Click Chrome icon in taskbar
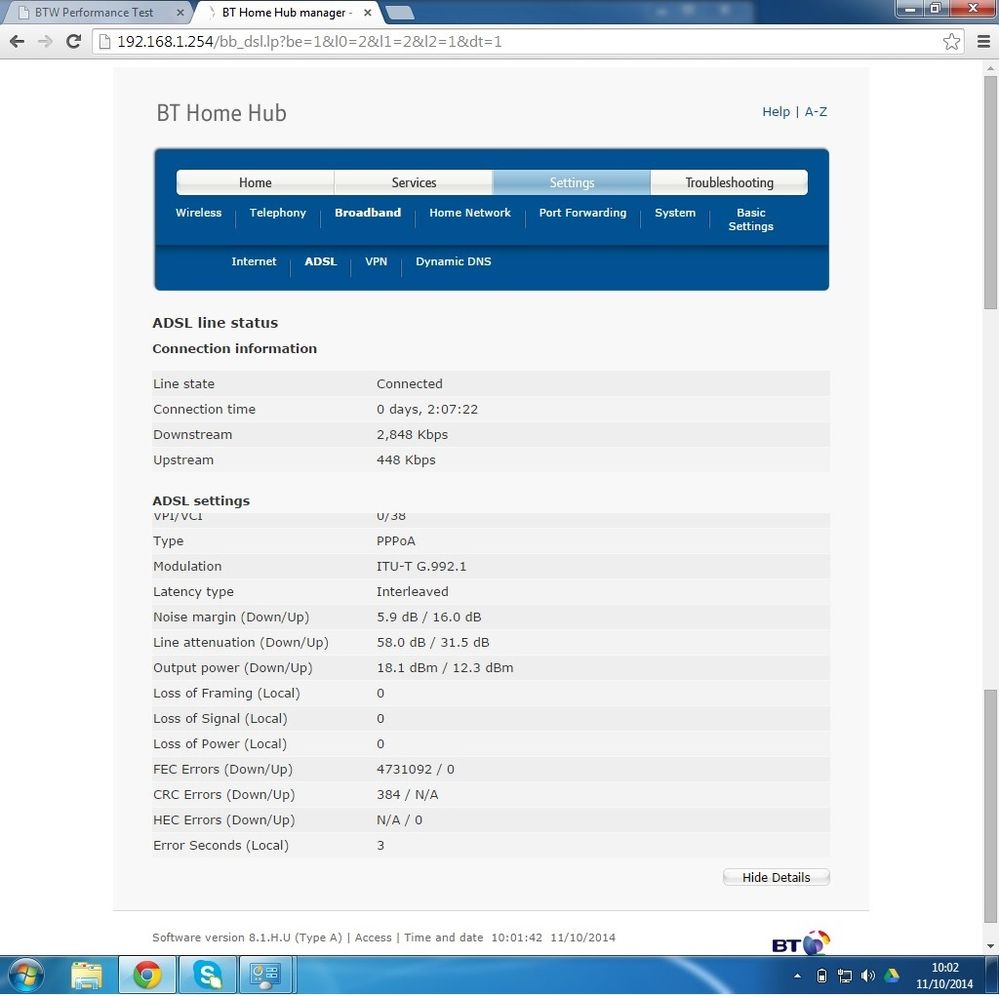The height and width of the screenshot is (996, 999). tap(147, 975)
